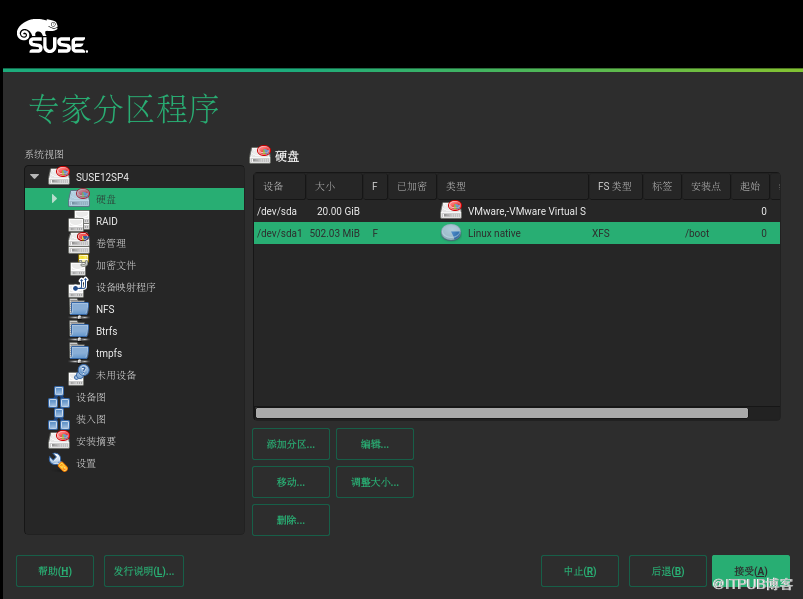Click the 未用设备 unused devices icon
Image resolution: width=803 pixels, height=599 pixels.
point(79,375)
